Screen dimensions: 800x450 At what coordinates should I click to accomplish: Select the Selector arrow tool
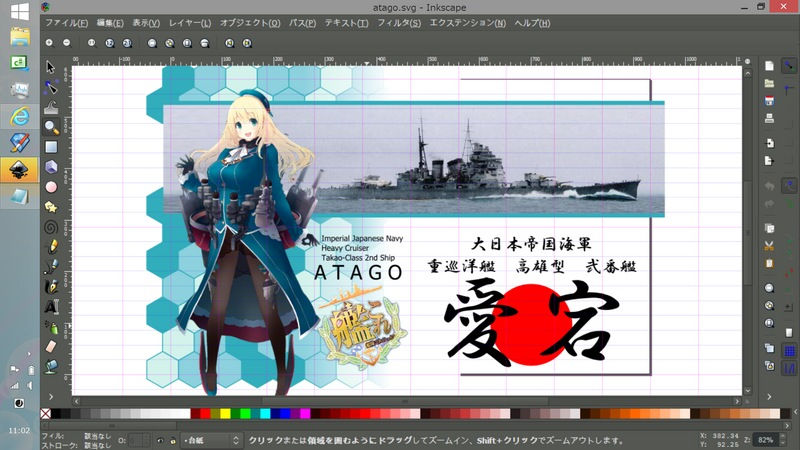(x=50, y=67)
